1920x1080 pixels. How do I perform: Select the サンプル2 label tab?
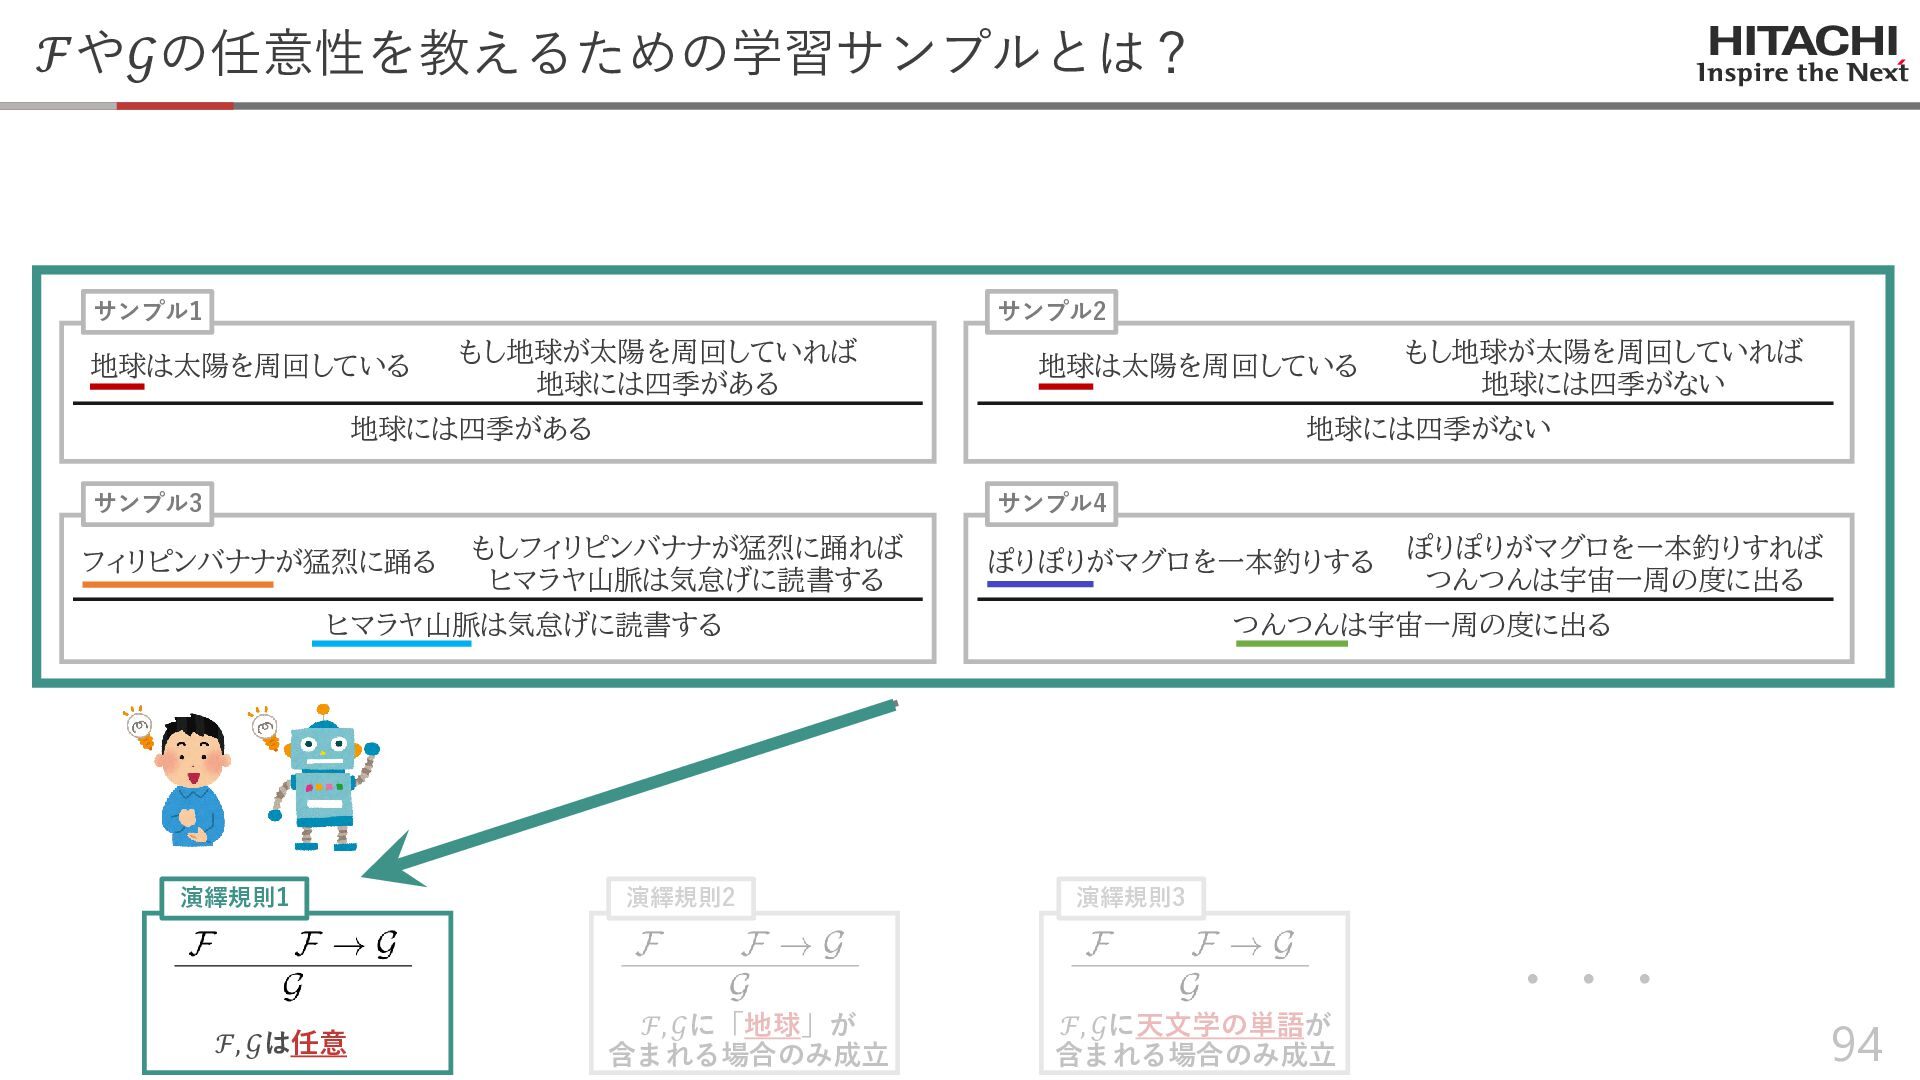click(1051, 311)
